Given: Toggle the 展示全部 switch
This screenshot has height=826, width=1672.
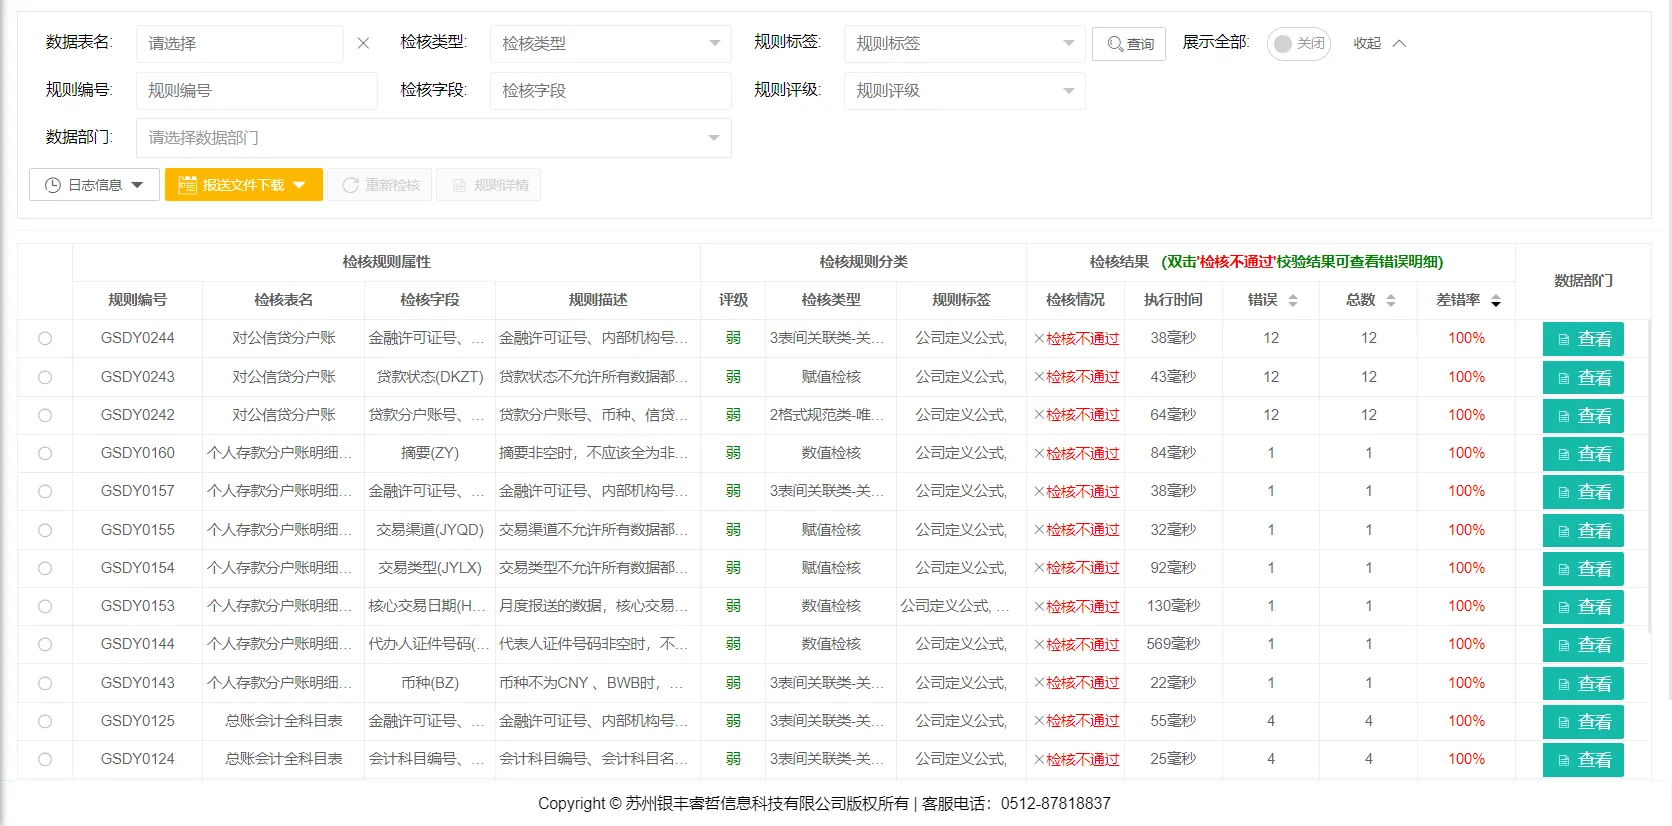Looking at the screenshot, I should pyautogui.click(x=1298, y=44).
